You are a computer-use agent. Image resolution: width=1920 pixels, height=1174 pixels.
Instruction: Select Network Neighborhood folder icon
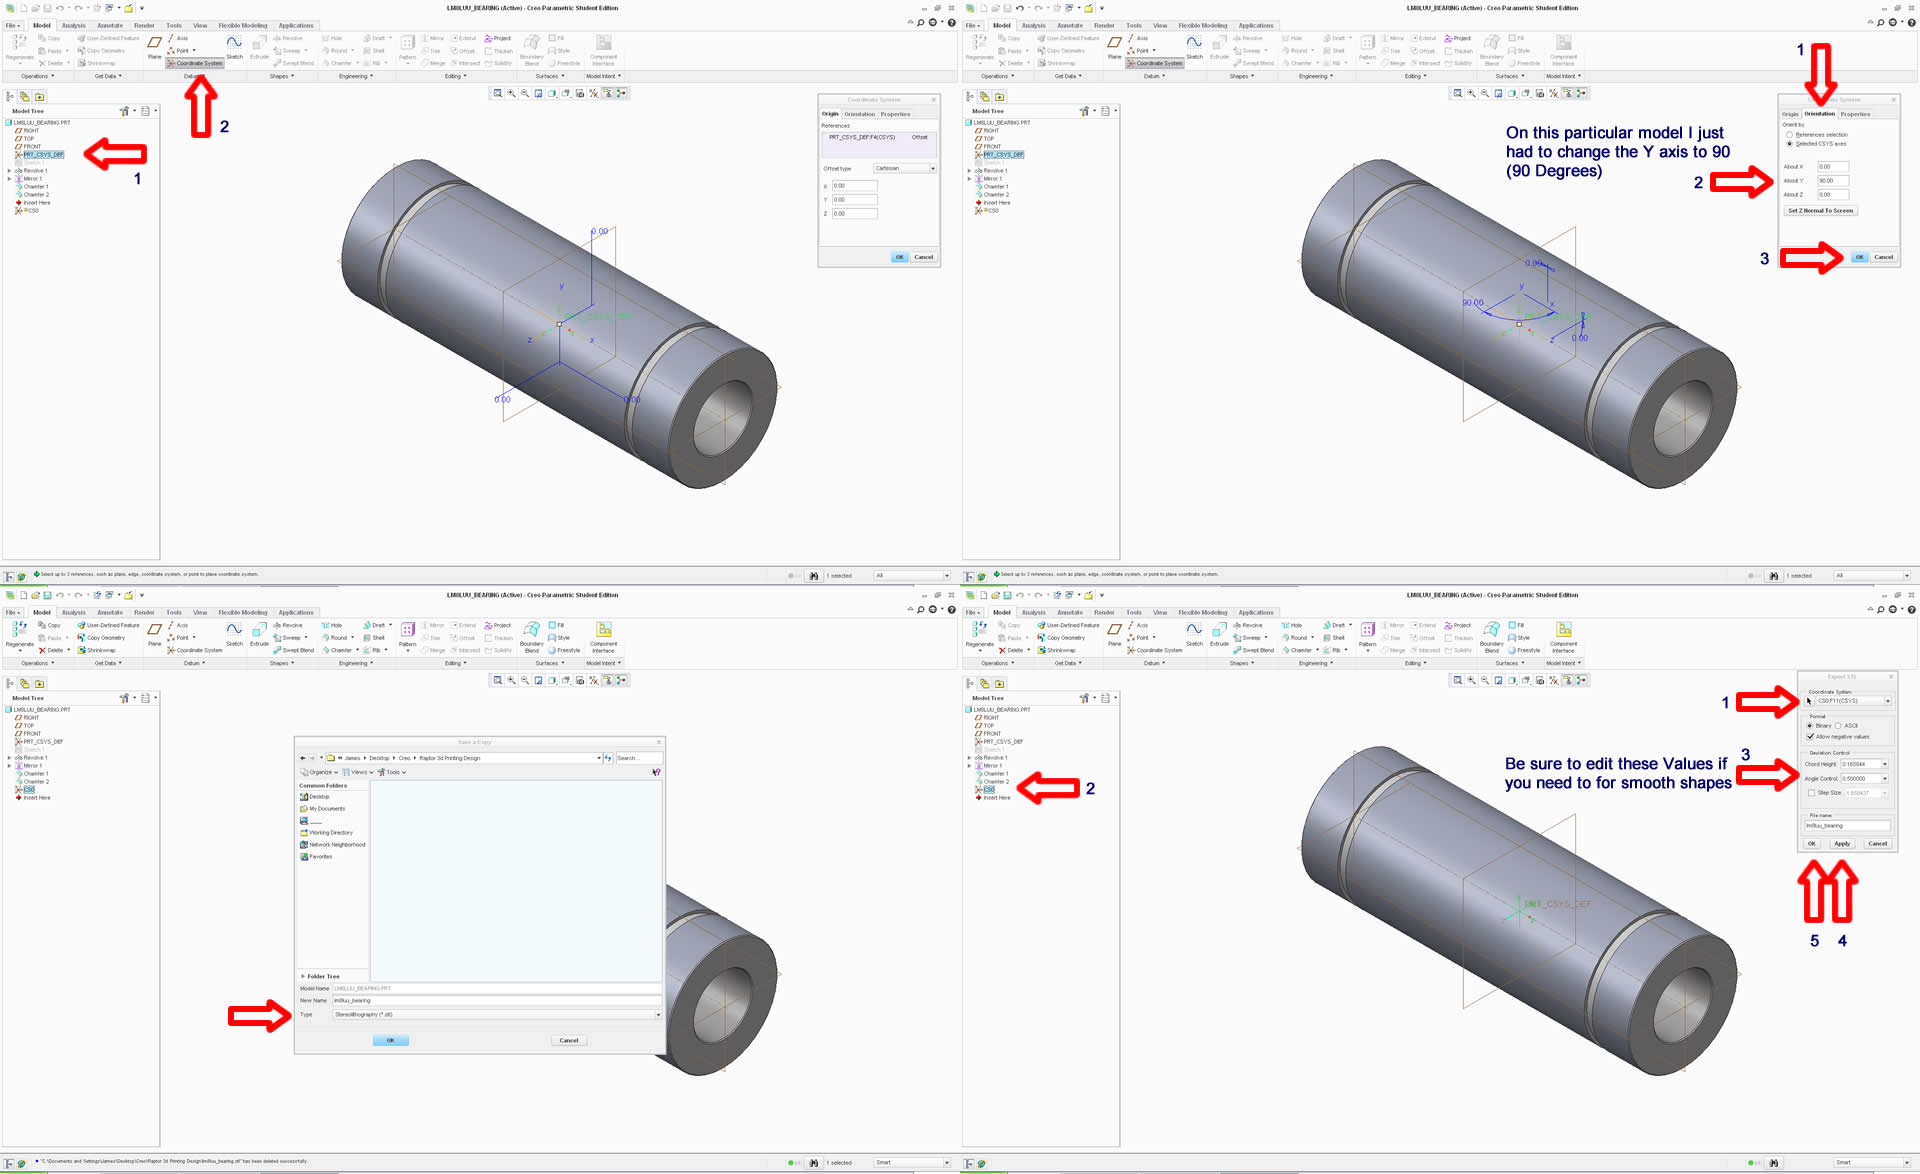point(304,844)
